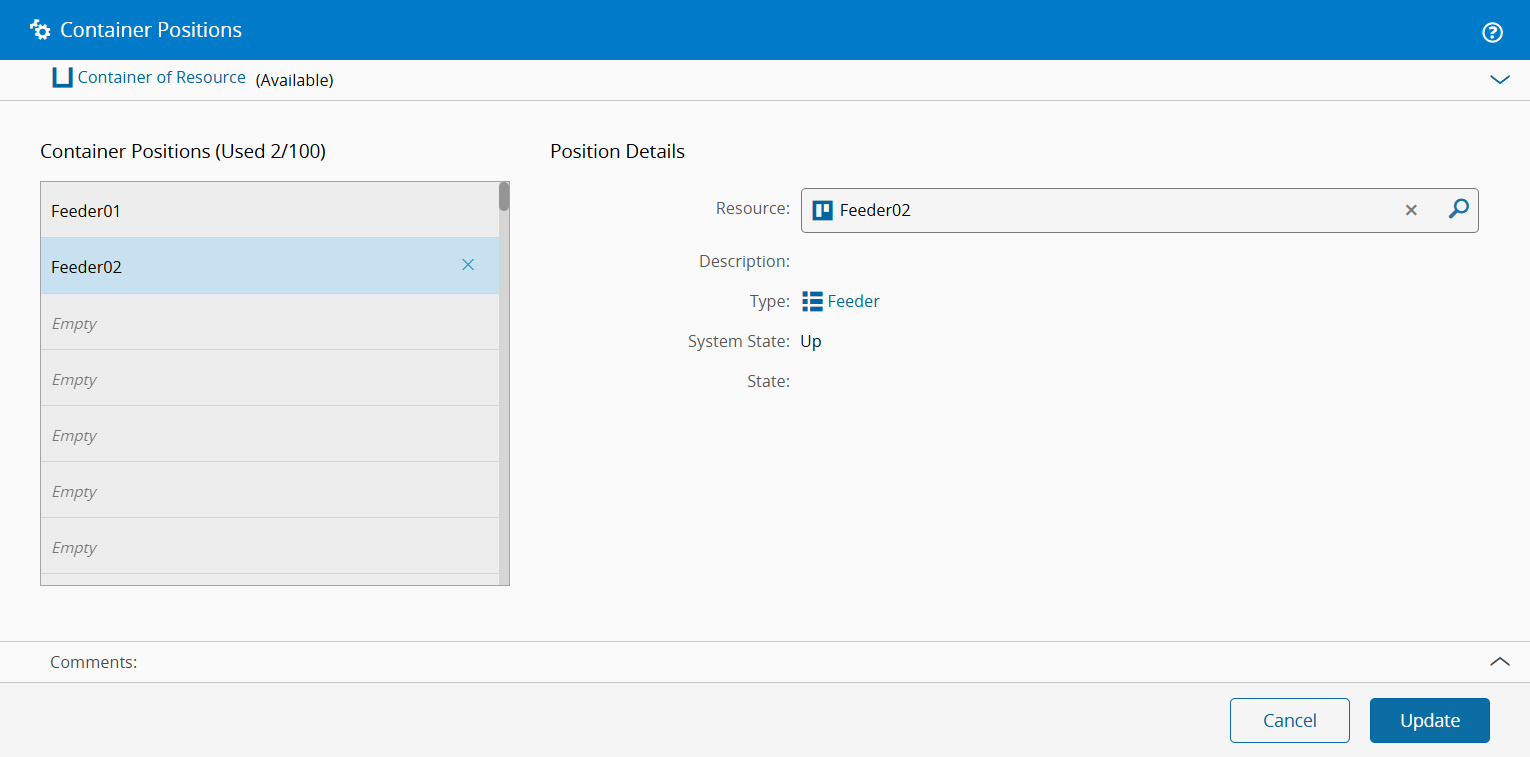Click the container icon next to Container of Resource
The width and height of the screenshot is (1530, 757).
pos(63,78)
